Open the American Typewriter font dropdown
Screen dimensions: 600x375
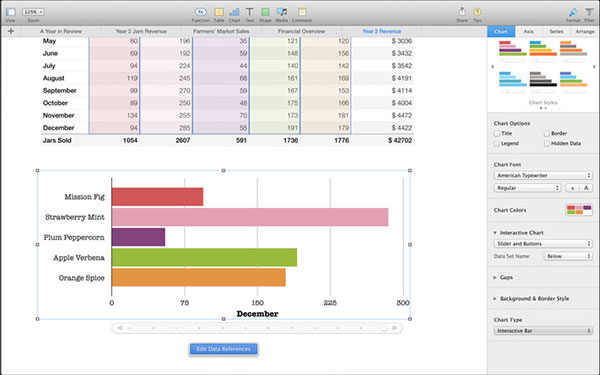pos(543,175)
